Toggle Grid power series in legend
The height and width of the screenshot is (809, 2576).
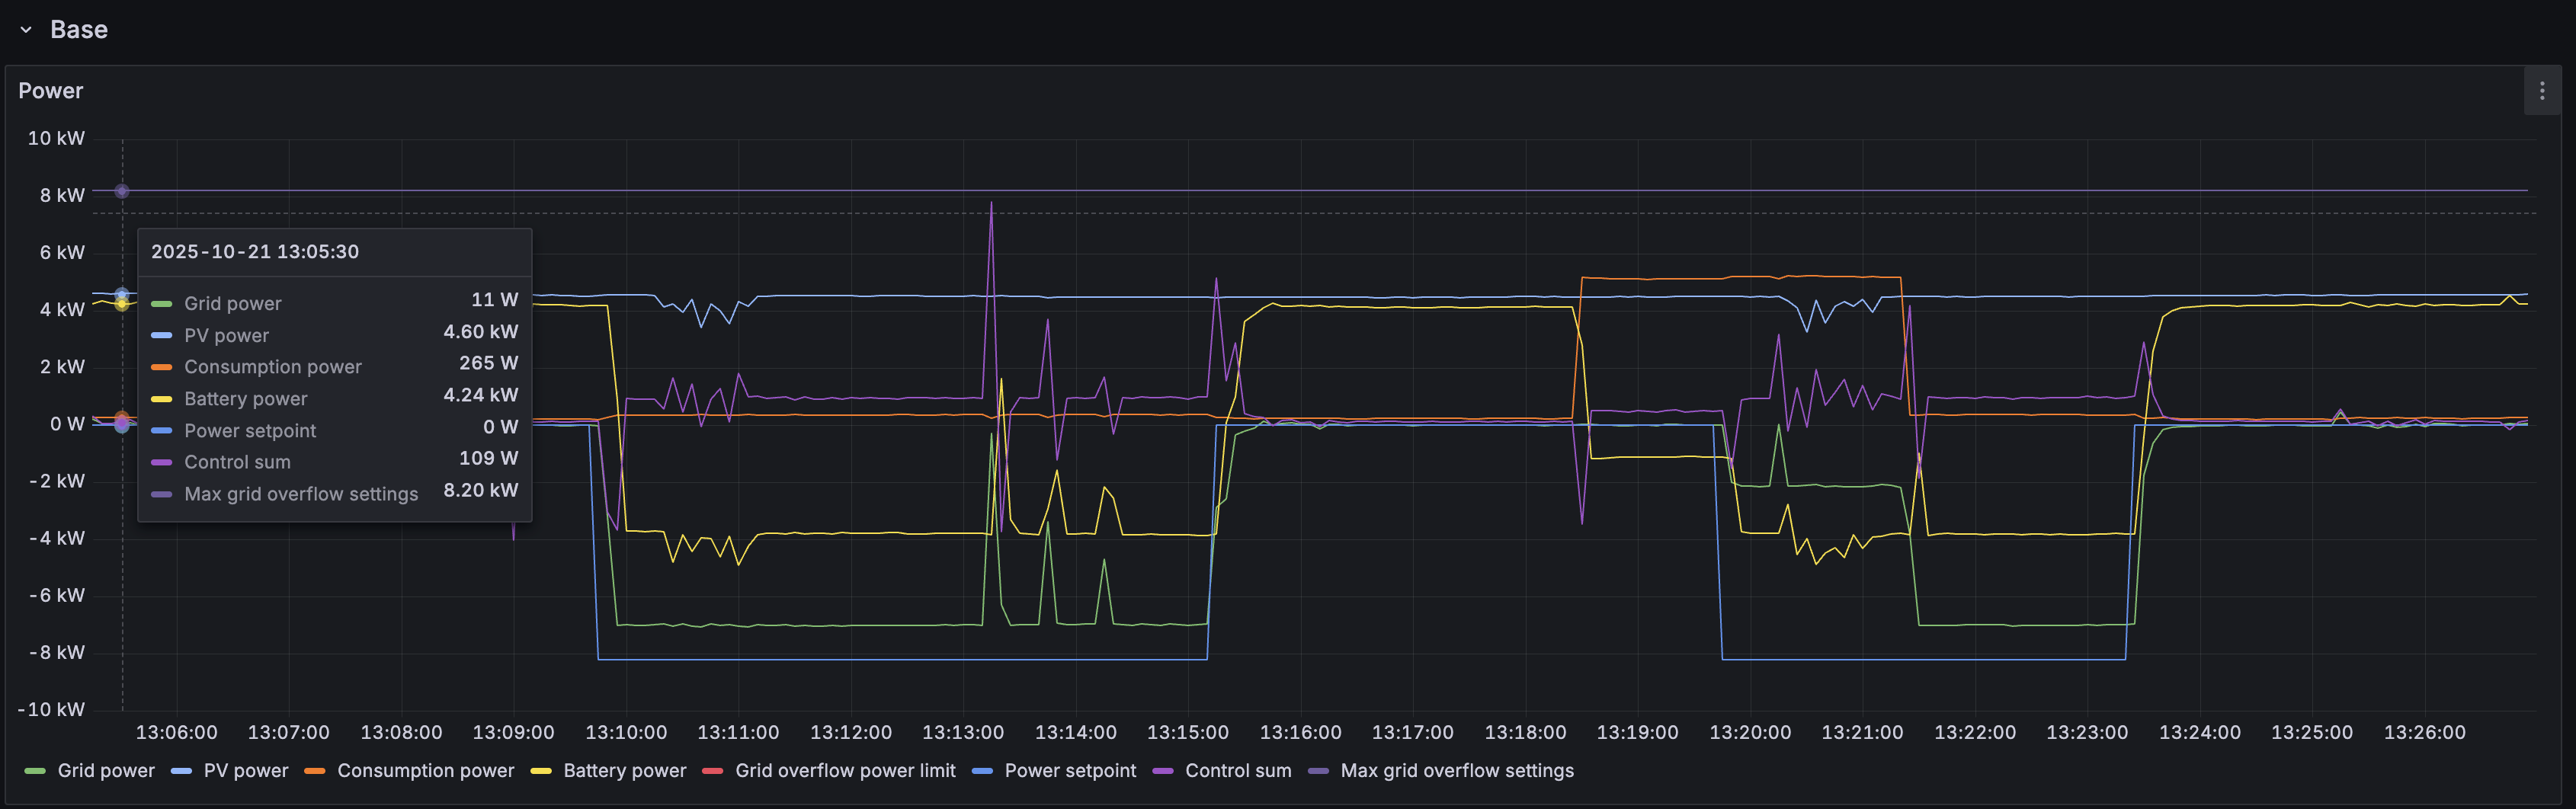[106, 771]
